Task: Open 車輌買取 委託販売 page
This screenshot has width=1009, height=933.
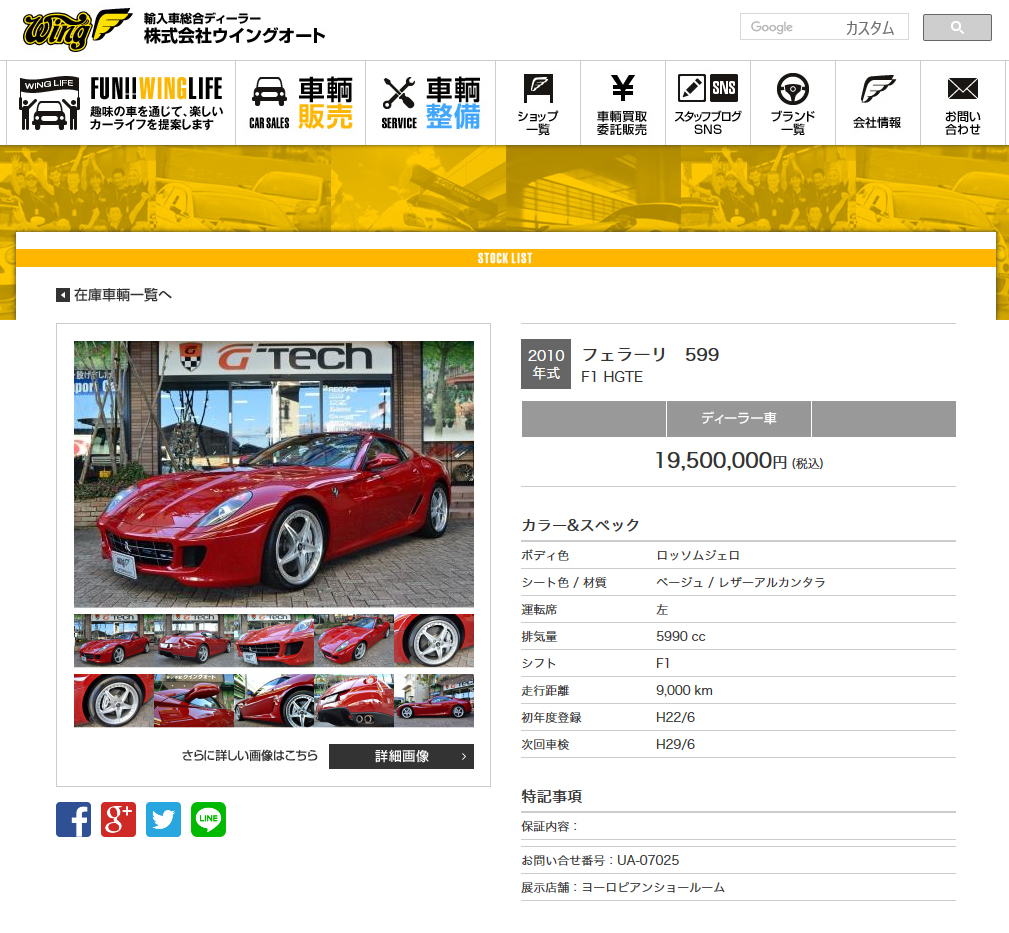Action: tap(622, 103)
